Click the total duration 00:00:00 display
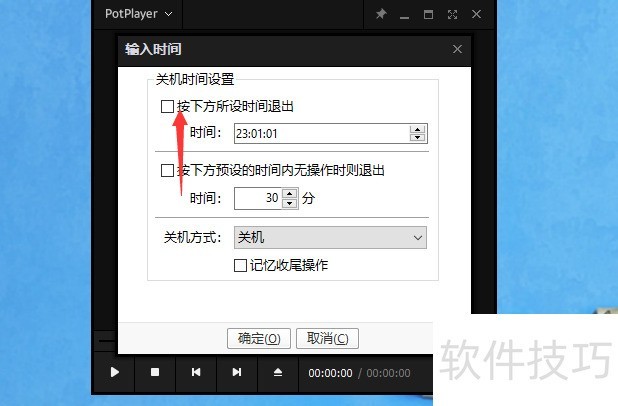The height and width of the screenshot is (406, 618). [389, 373]
